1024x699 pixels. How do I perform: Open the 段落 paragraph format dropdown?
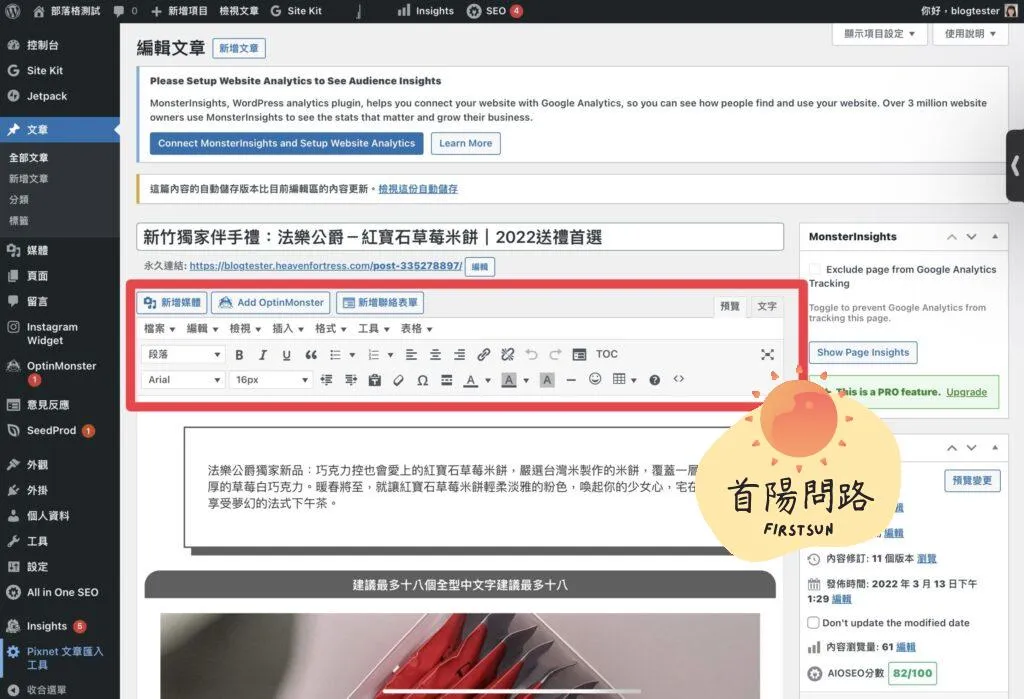point(185,355)
